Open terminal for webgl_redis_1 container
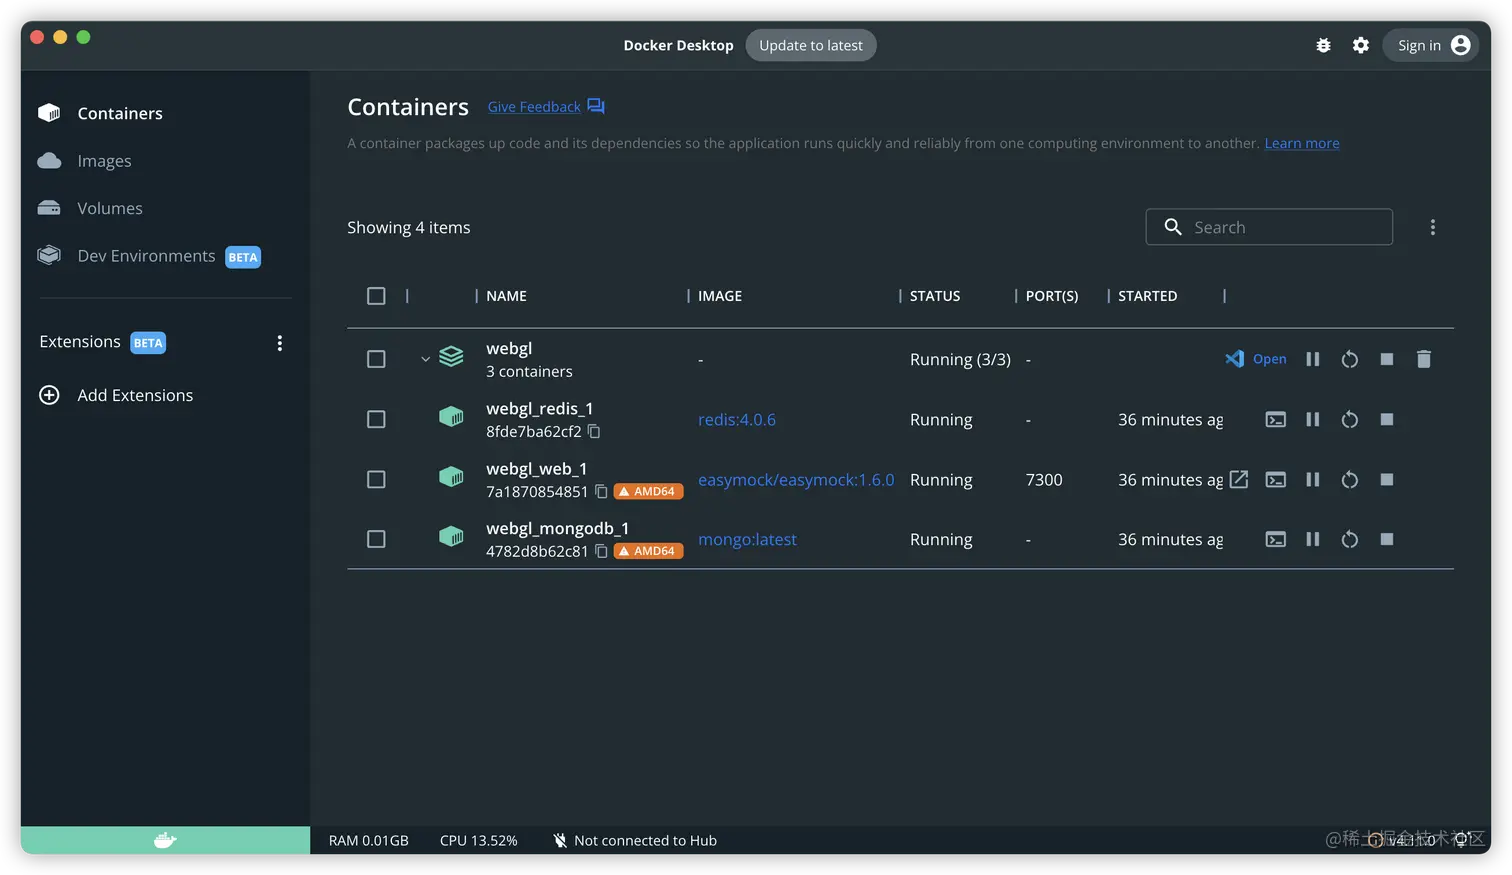Image resolution: width=1512 pixels, height=875 pixels. point(1275,419)
